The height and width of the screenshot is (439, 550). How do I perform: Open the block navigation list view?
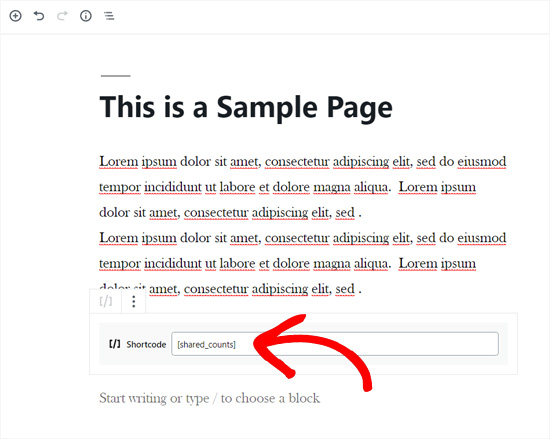109,16
